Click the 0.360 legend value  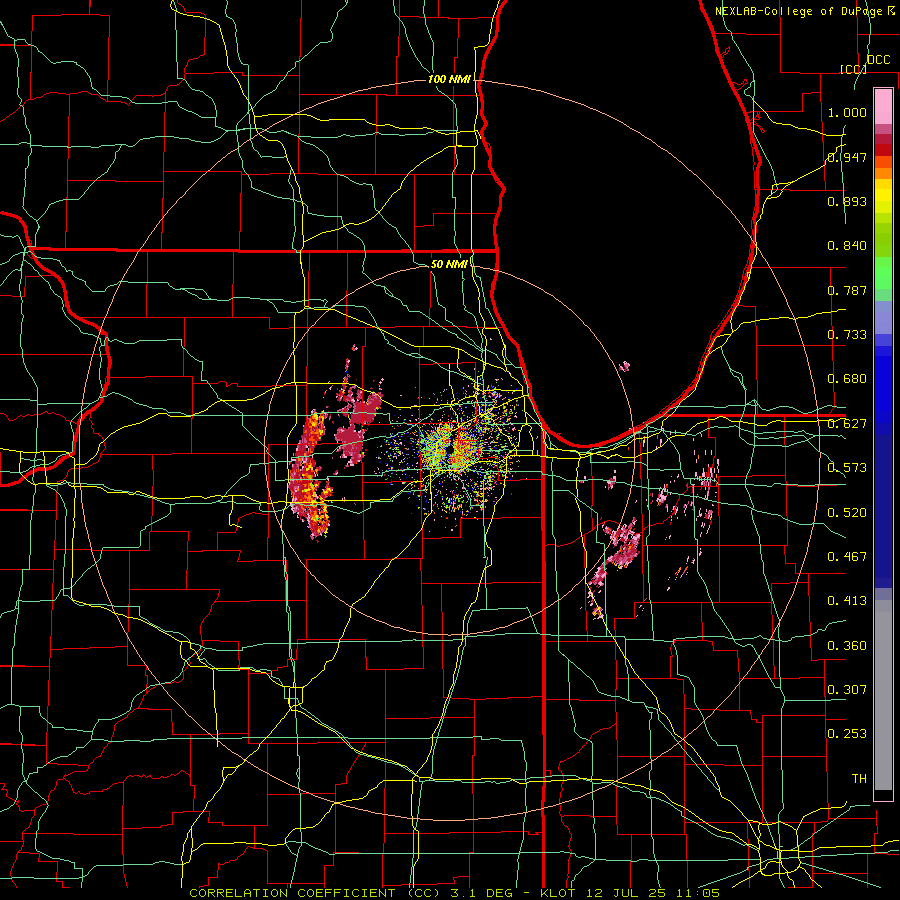[x=847, y=646]
